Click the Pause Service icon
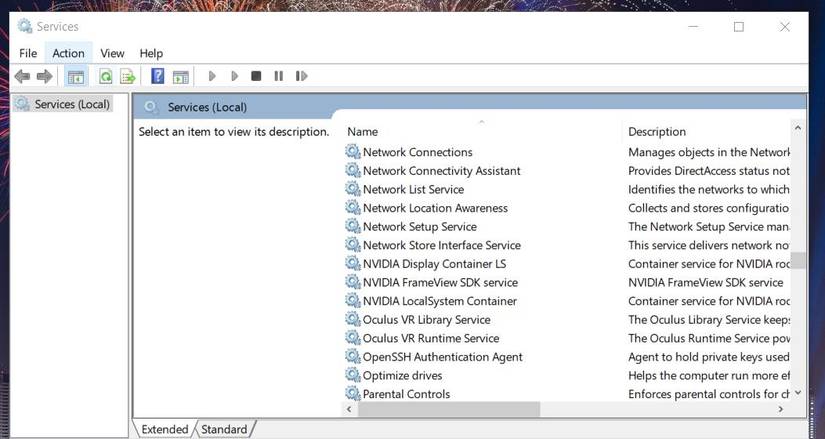825x439 pixels. click(x=278, y=76)
